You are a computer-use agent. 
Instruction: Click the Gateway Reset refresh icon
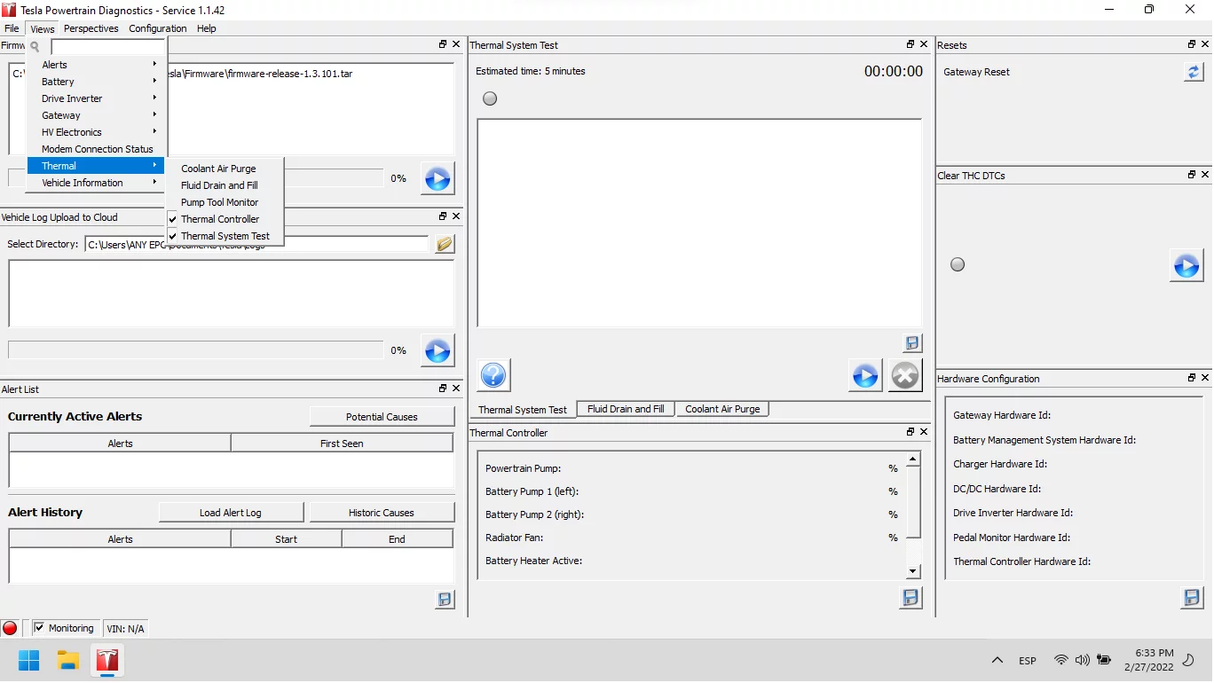coord(1193,72)
